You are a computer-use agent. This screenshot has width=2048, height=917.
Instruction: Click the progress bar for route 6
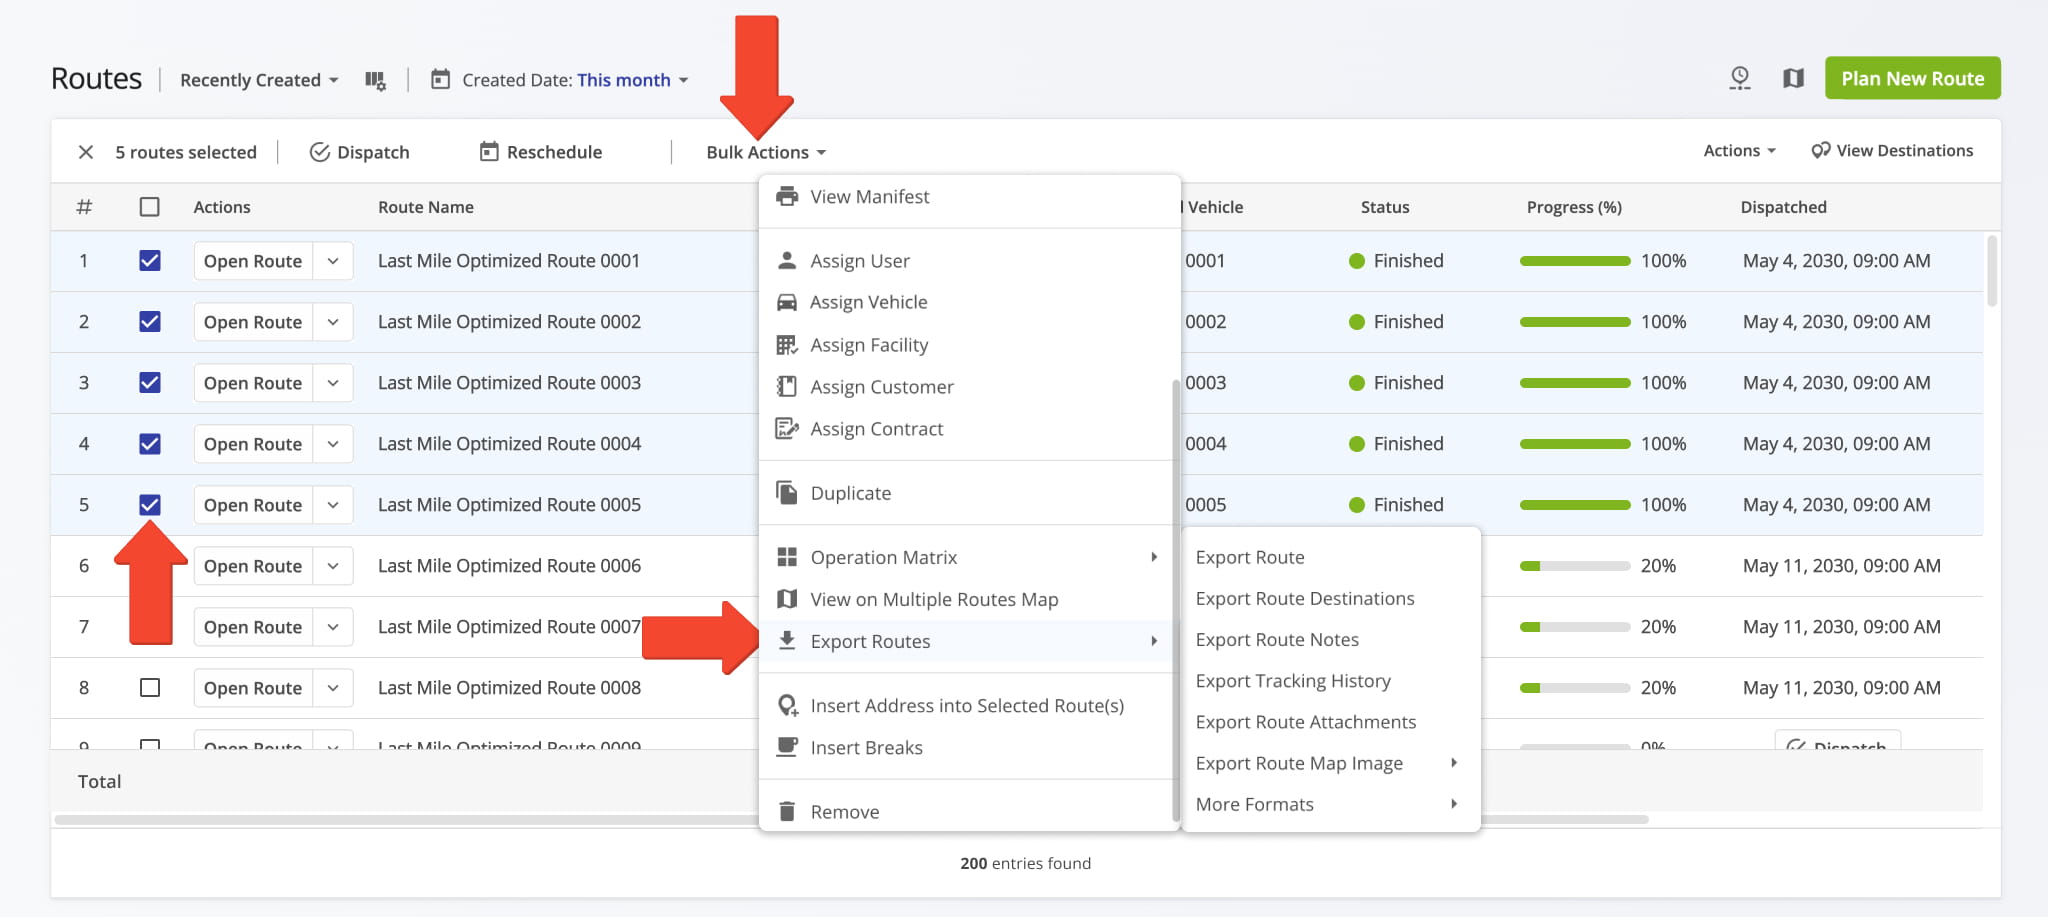(1574, 566)
